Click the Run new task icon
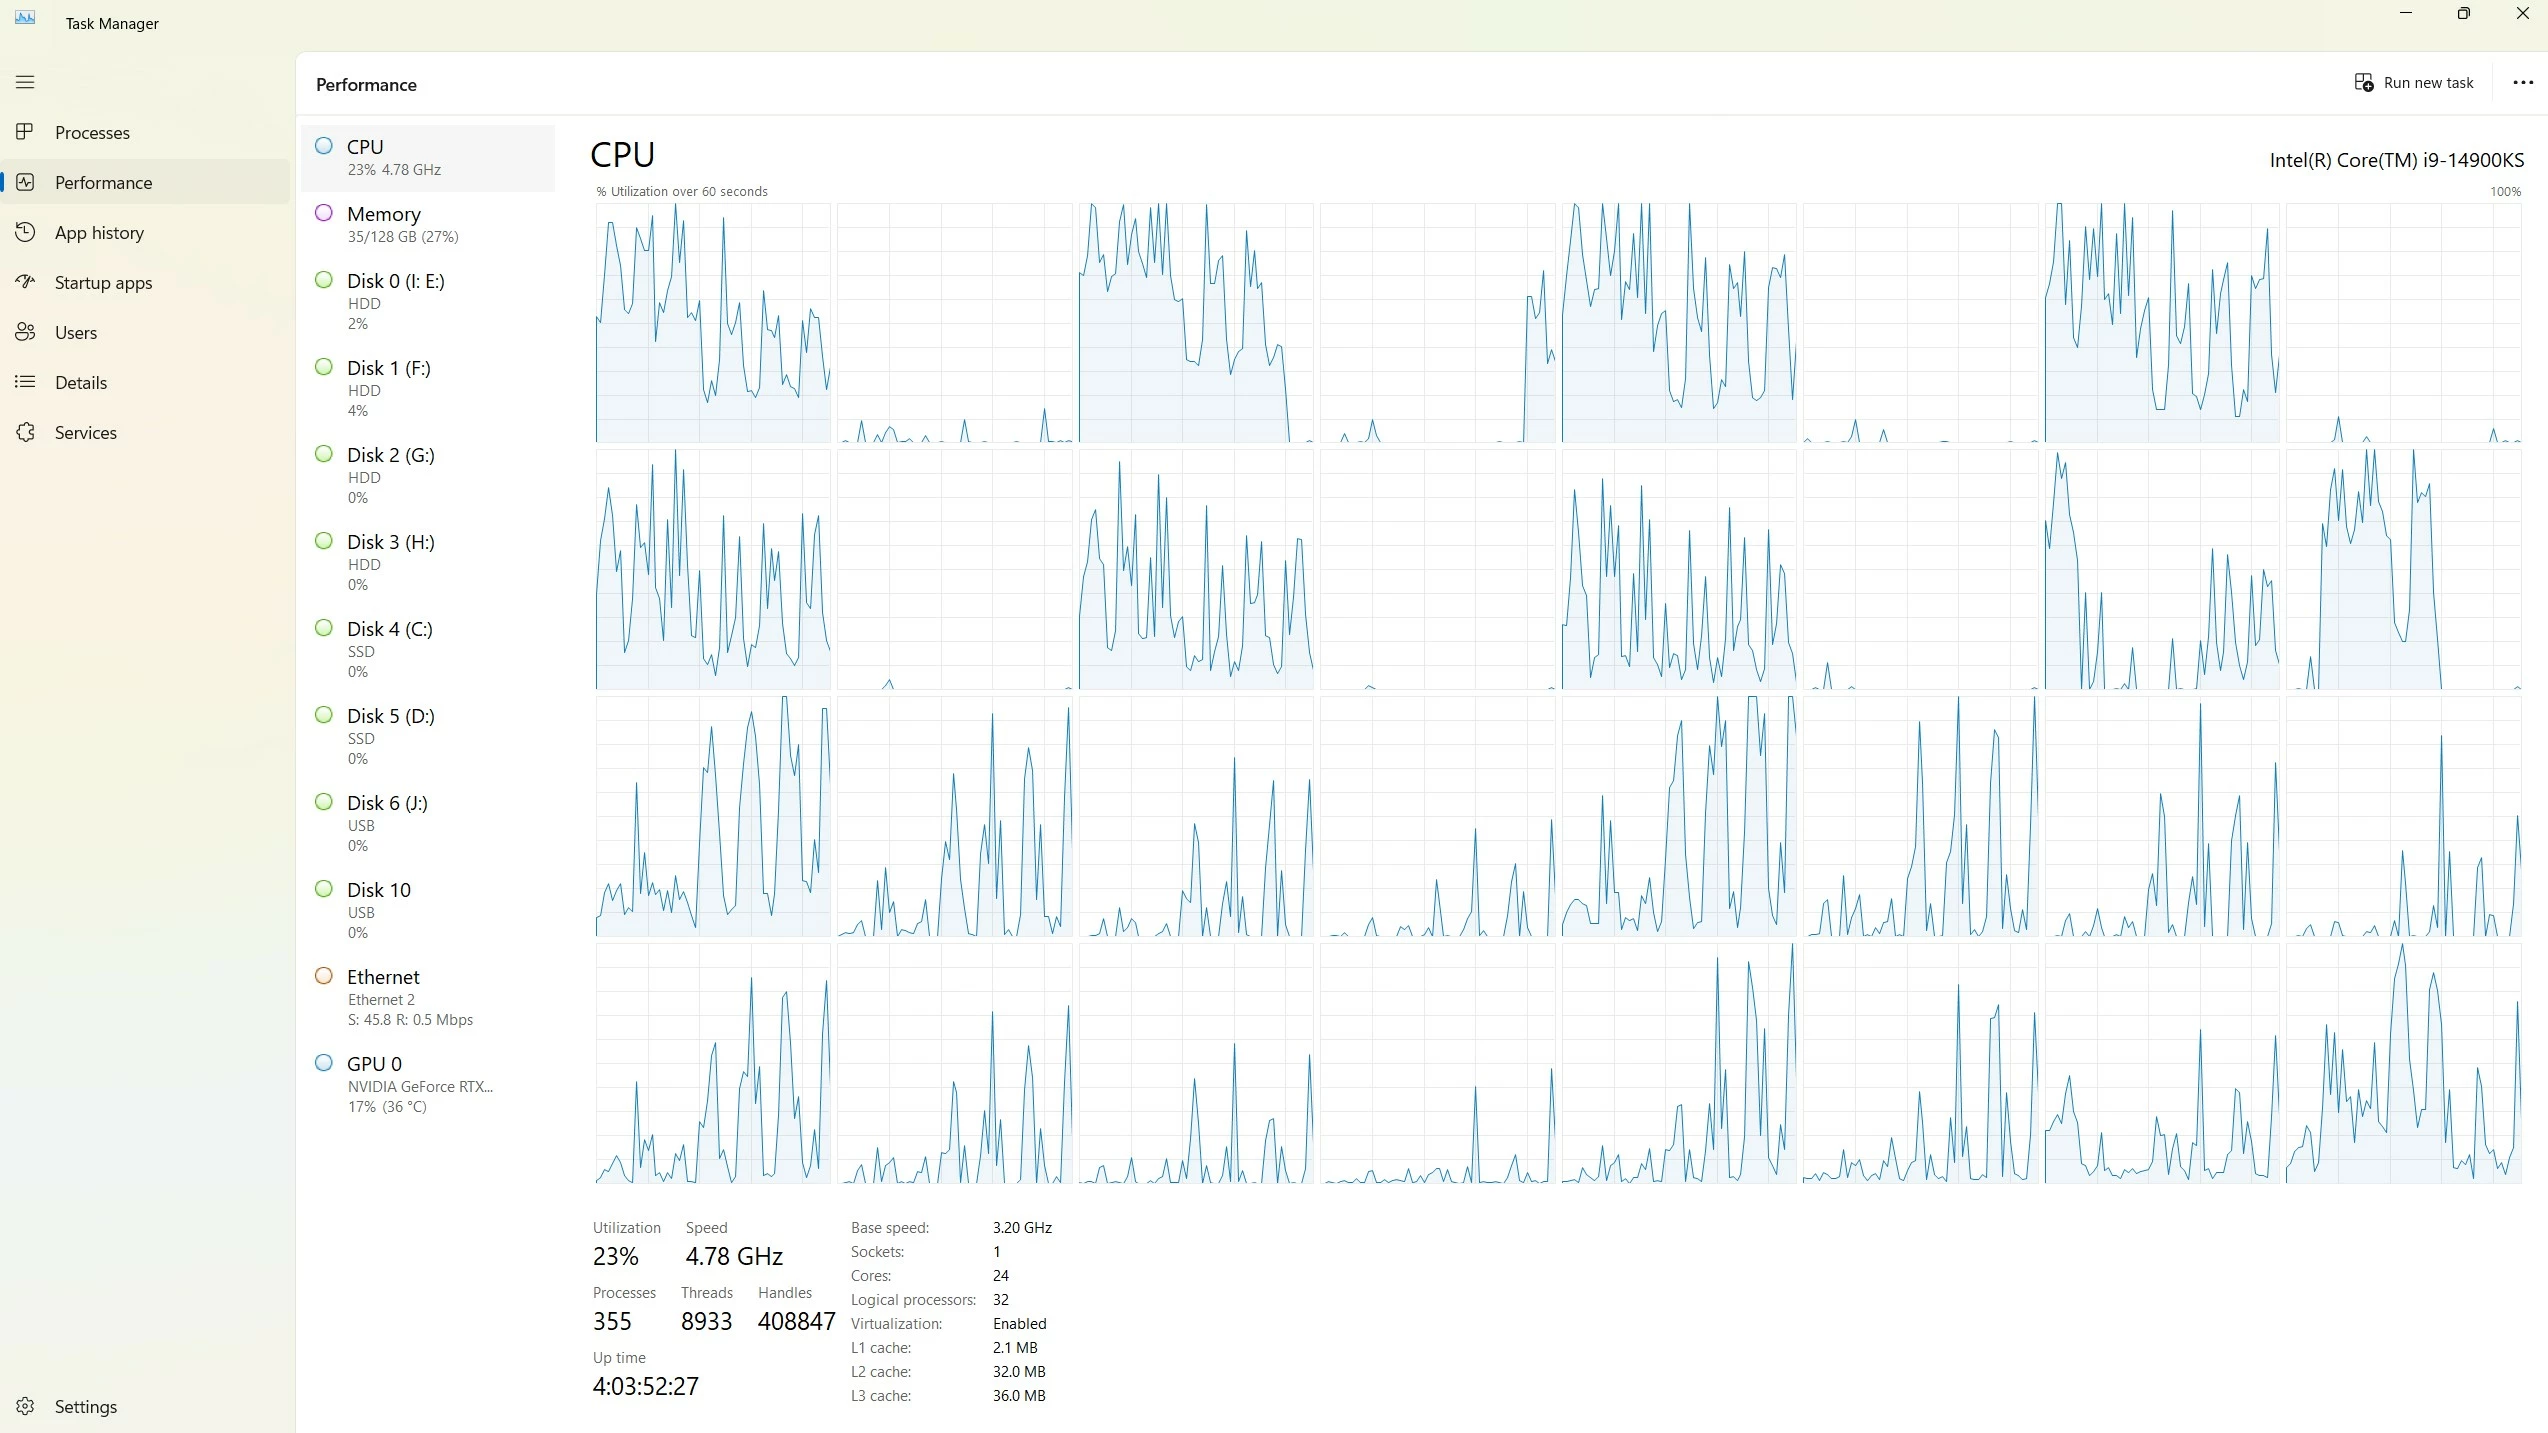Viewport: 2548px width, 1433px height. coord(2364,83)
